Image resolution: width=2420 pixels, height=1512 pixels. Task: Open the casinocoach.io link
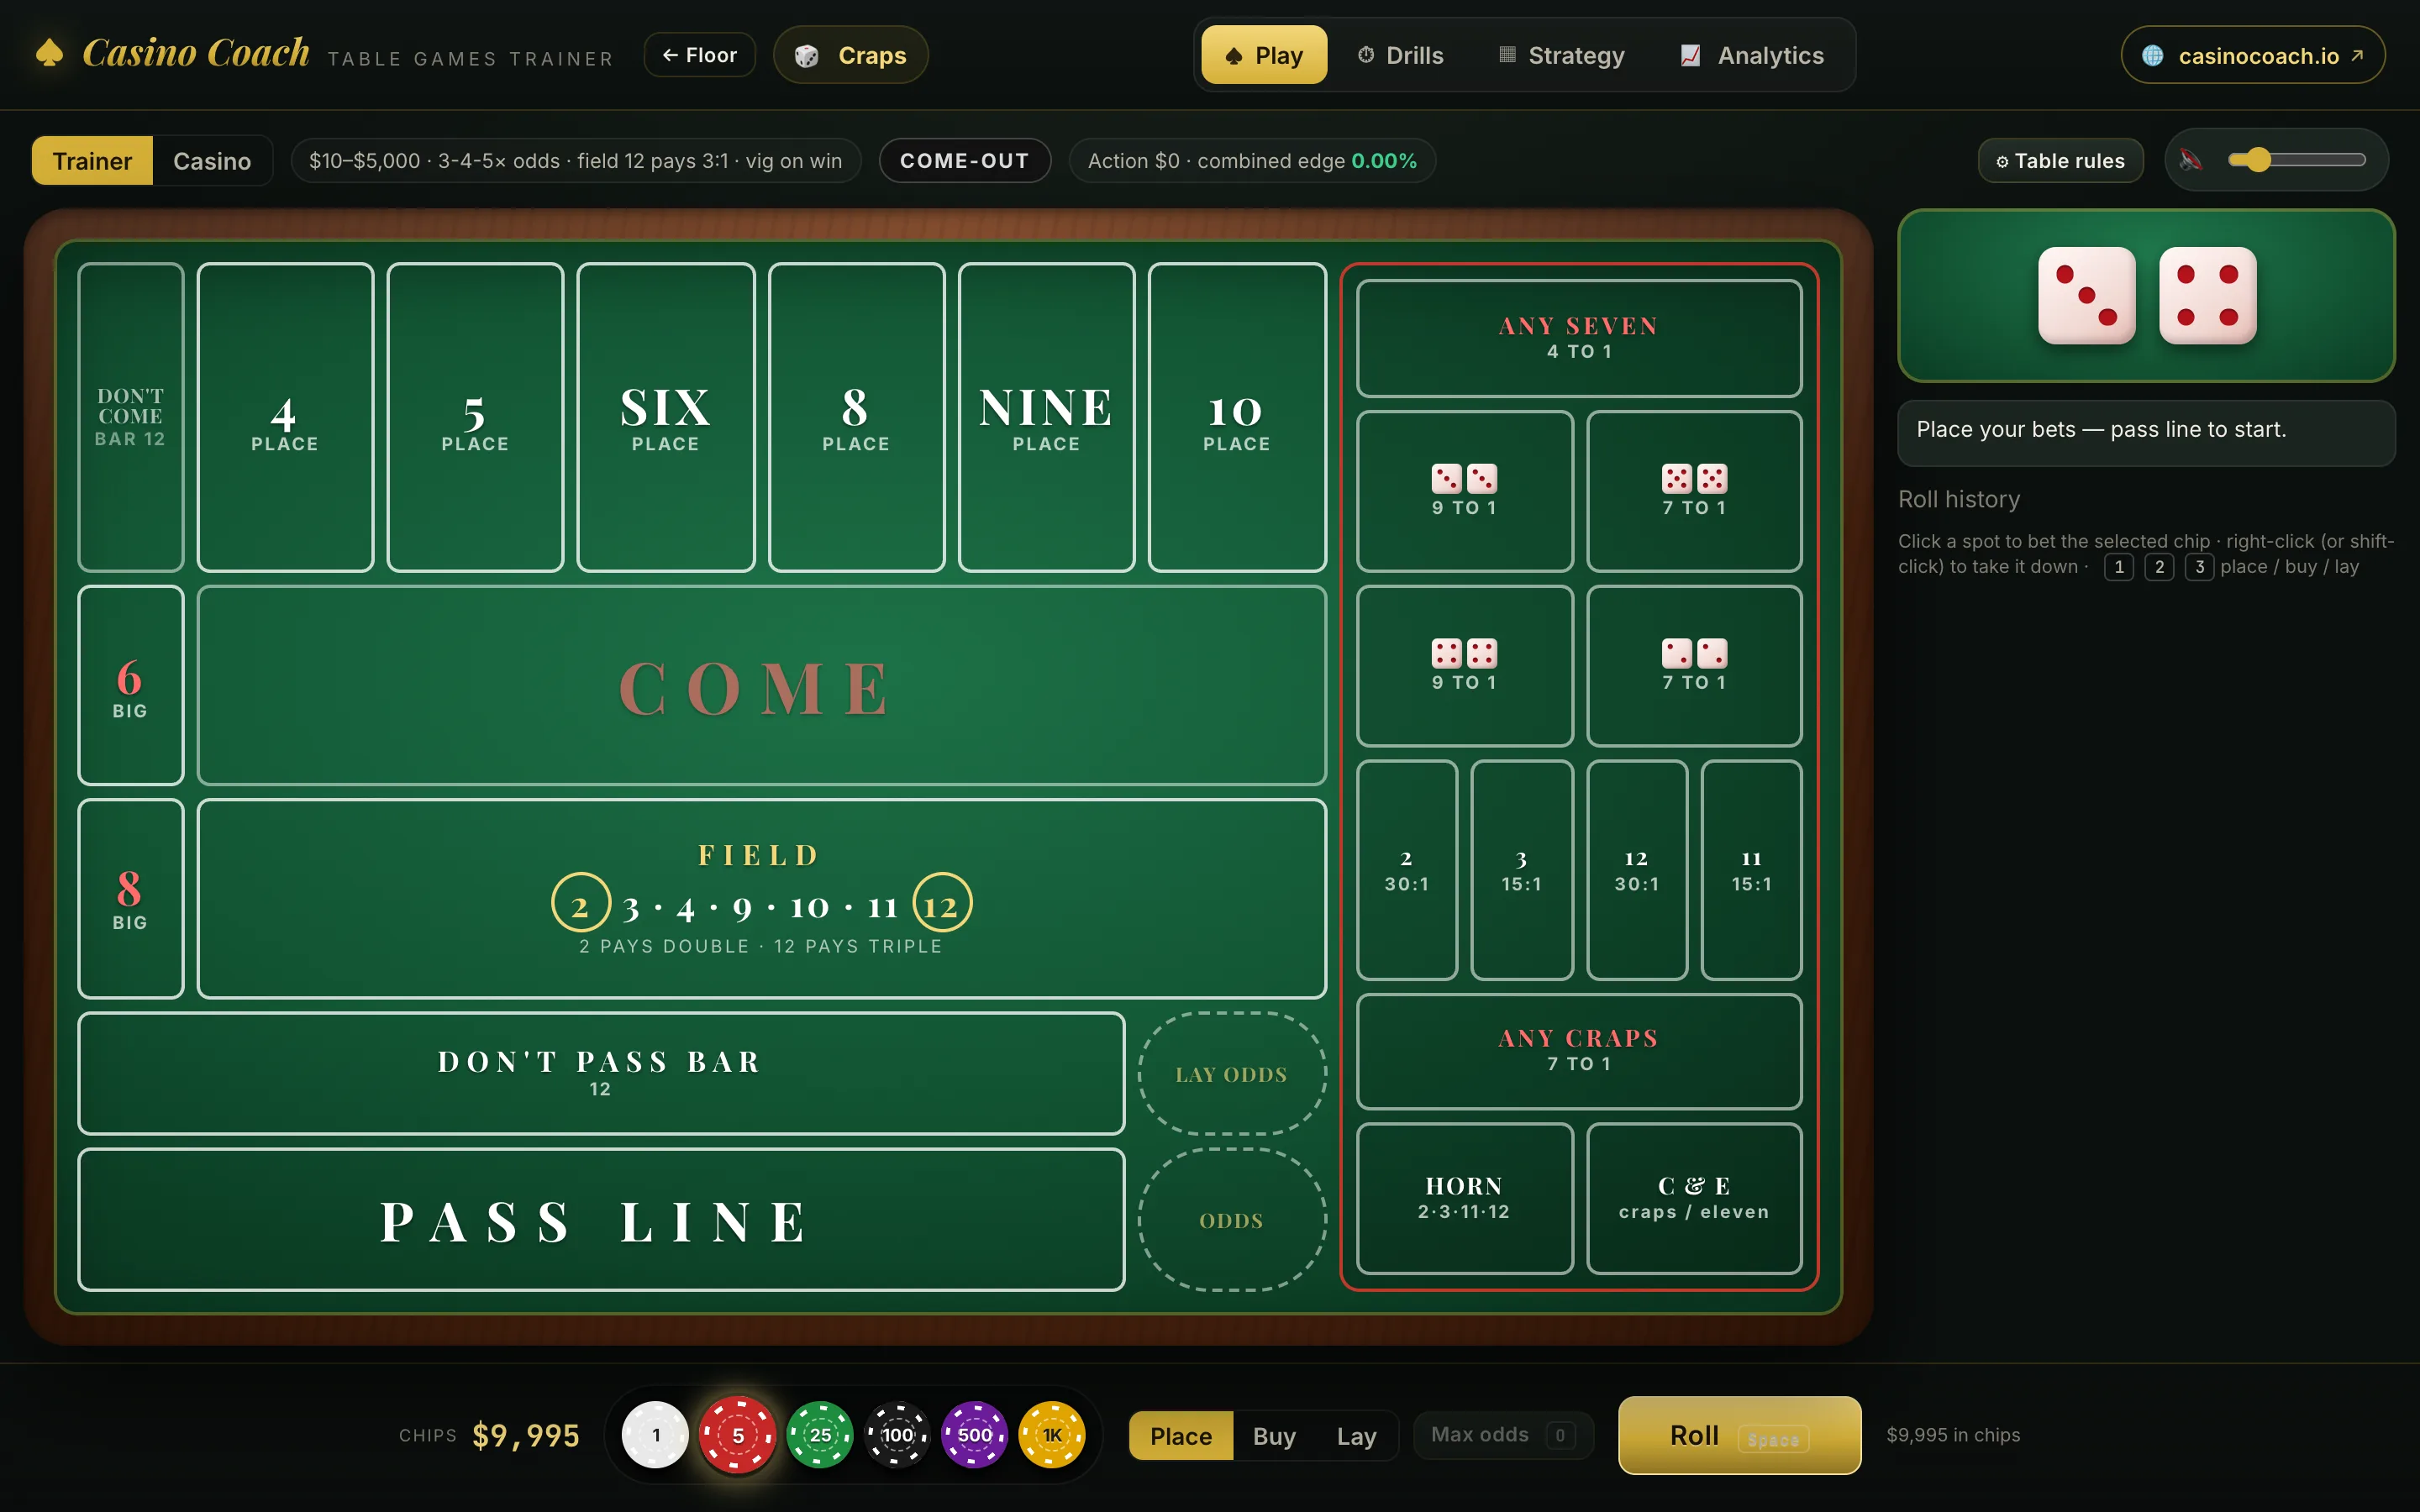click(2253, 55)
